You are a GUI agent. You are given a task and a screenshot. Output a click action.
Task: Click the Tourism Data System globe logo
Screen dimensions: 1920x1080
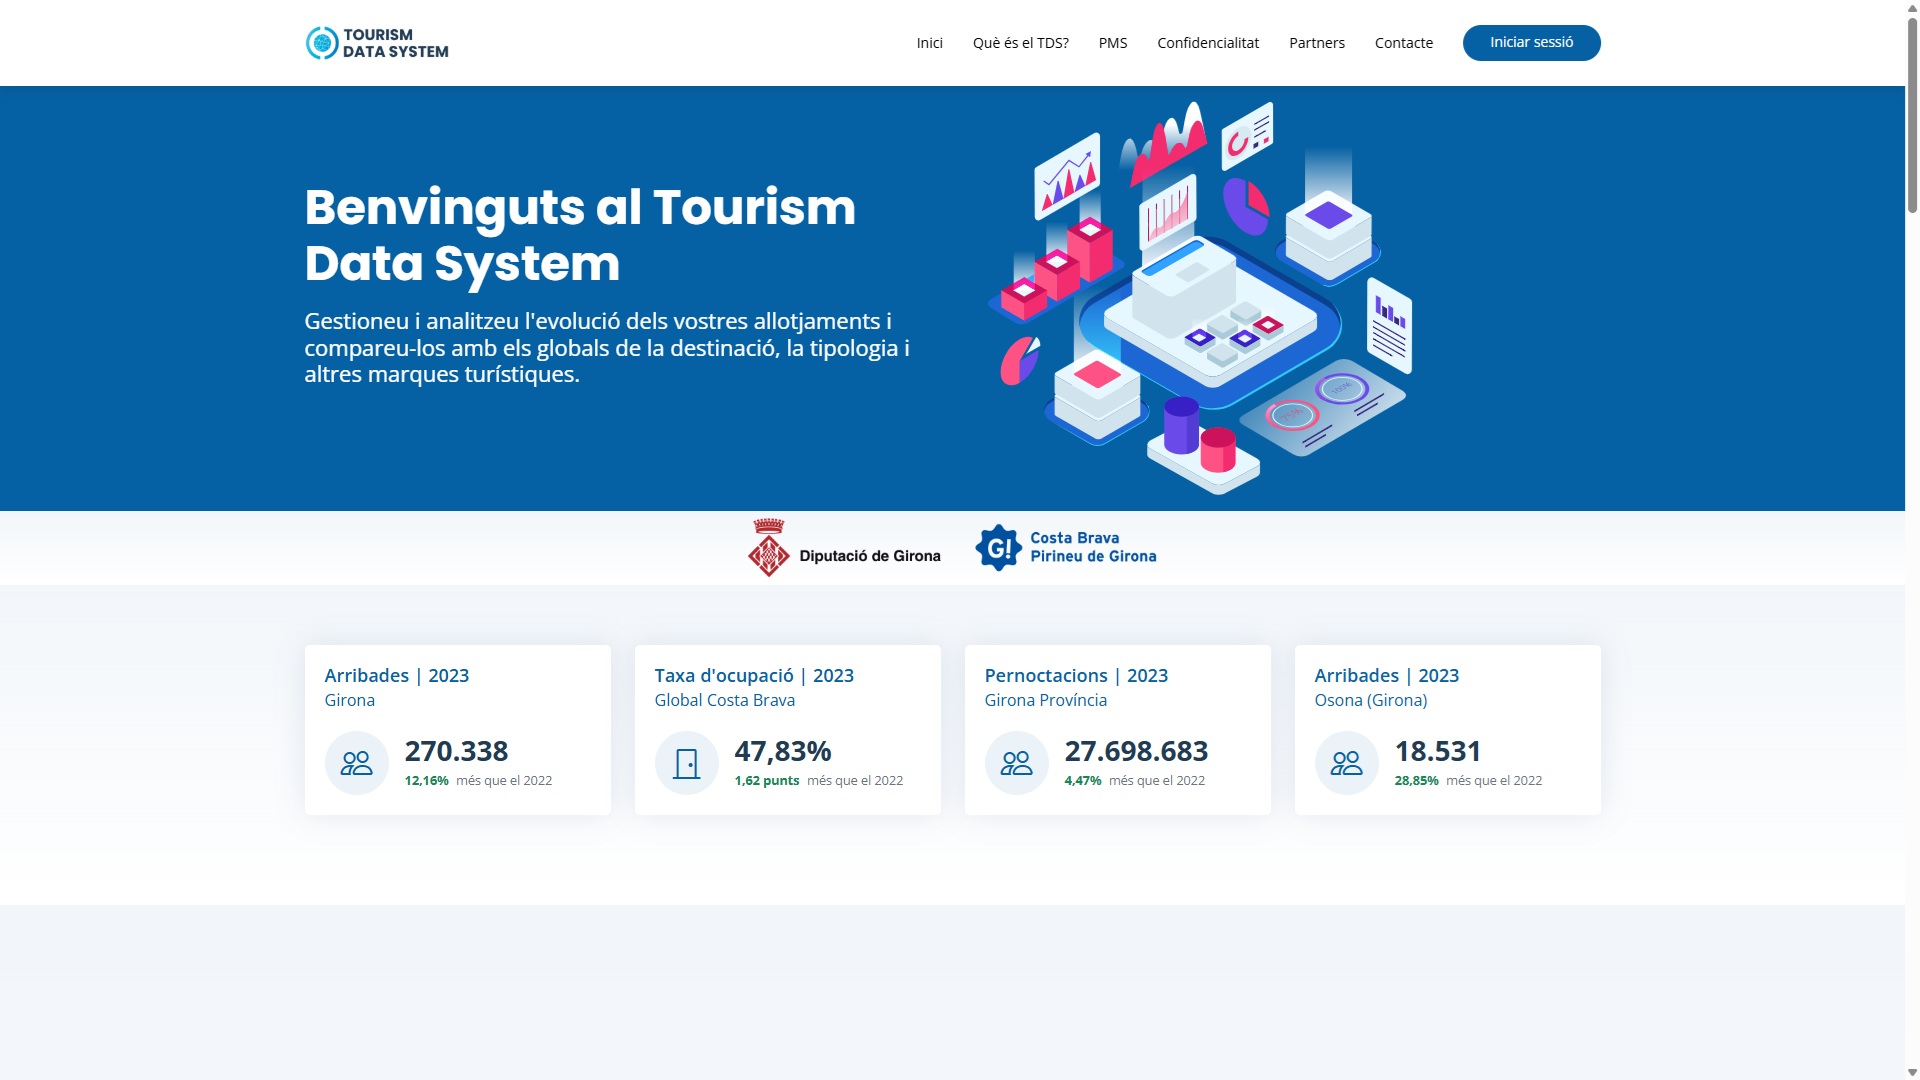322,43
